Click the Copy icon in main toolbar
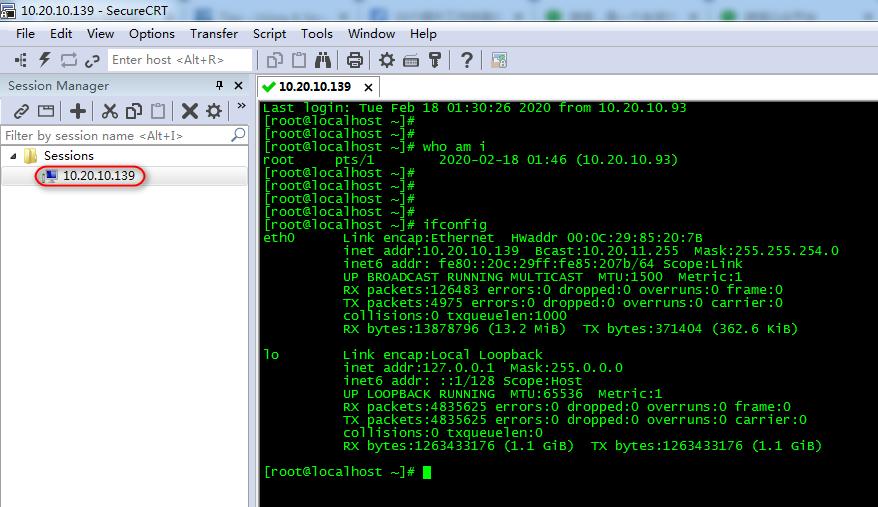 click(275, 60)
